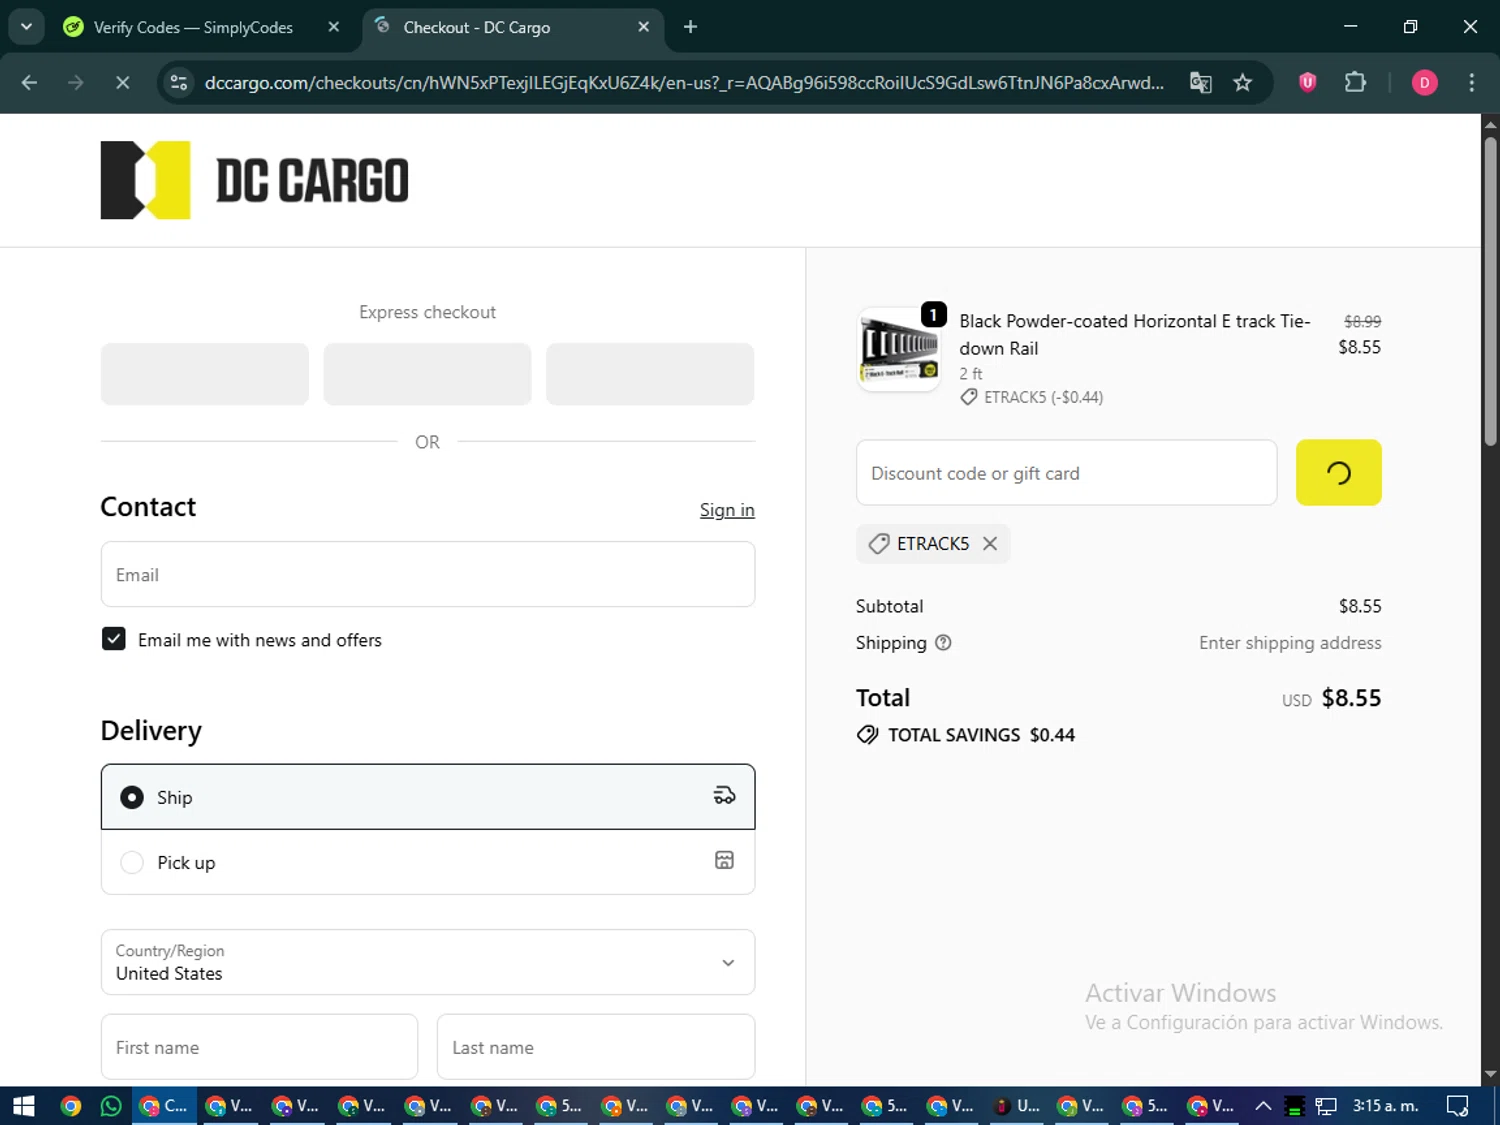Click the taskbar clock 3:15 a. m.
The image size is (1500, 1125).
[x=1385, y=1106]
